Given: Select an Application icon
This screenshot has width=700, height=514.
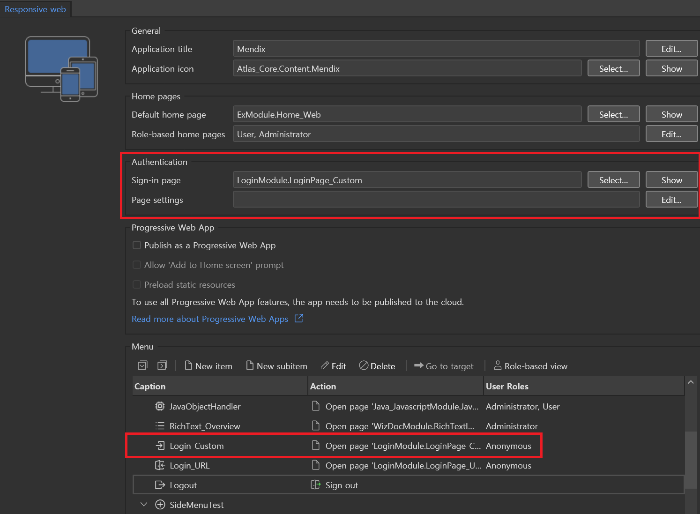Looking at the screenshot, I should pos(613,69).
